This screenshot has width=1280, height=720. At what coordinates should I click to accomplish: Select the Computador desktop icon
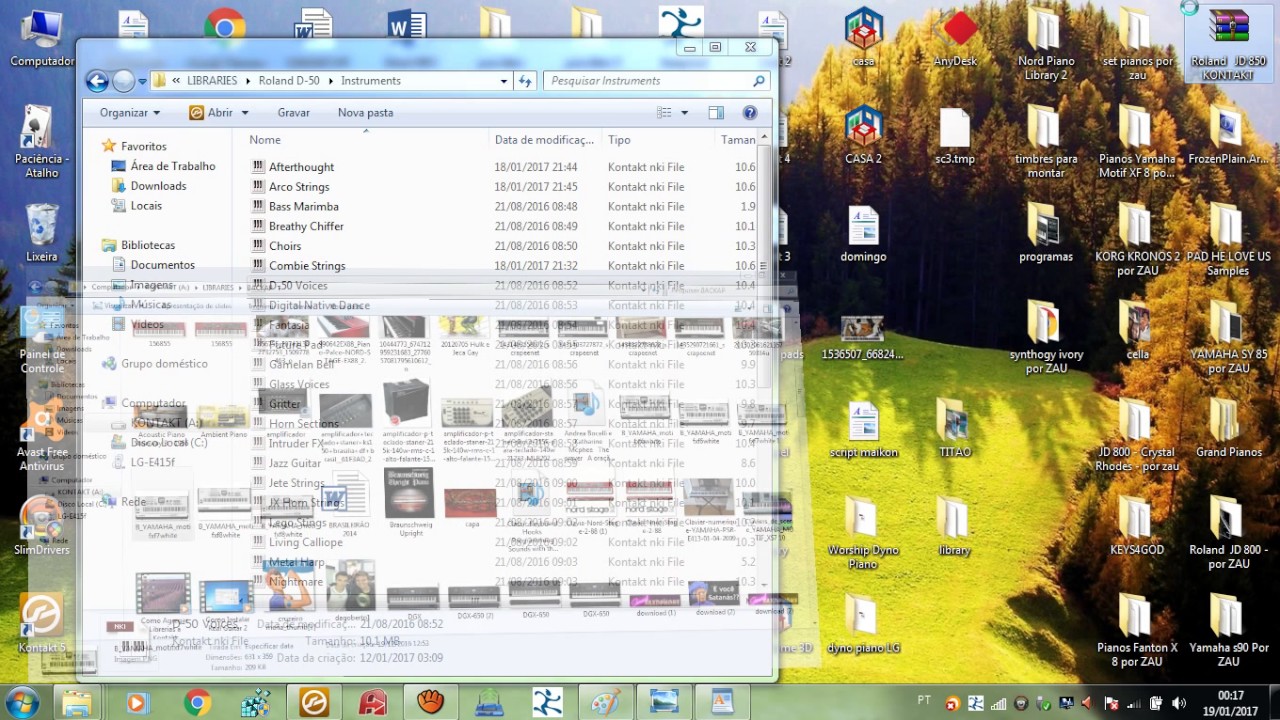(42, 40)
